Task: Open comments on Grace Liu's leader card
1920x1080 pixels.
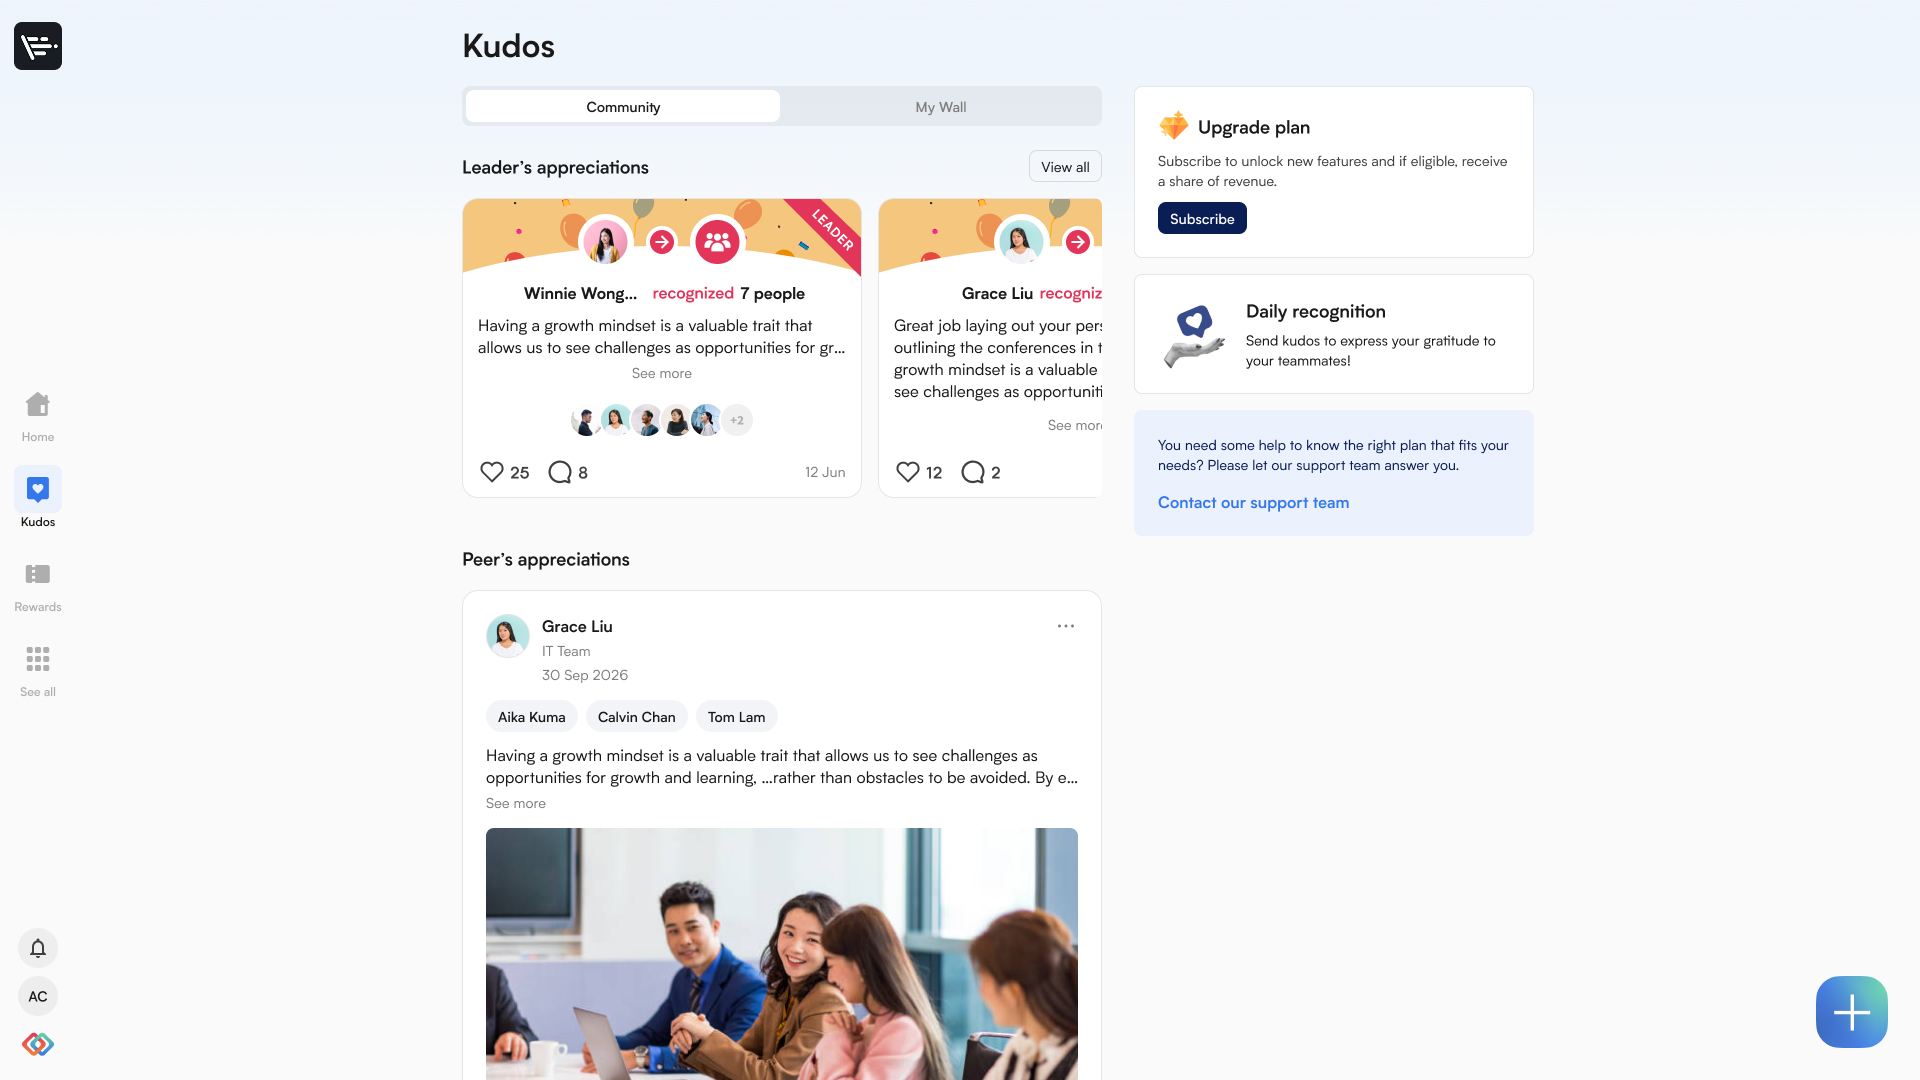Action: click(973, 472)
